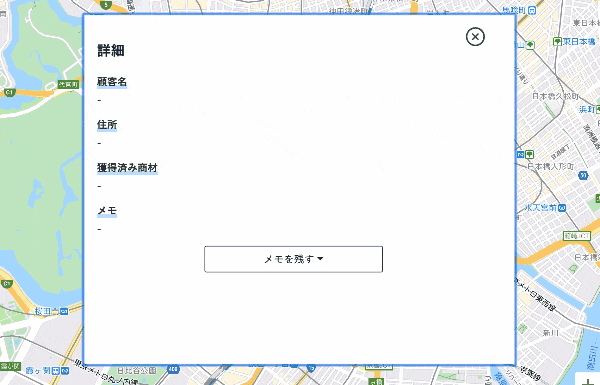
Task: Open the メモを残す dropdown
Action: pos(293,259)
